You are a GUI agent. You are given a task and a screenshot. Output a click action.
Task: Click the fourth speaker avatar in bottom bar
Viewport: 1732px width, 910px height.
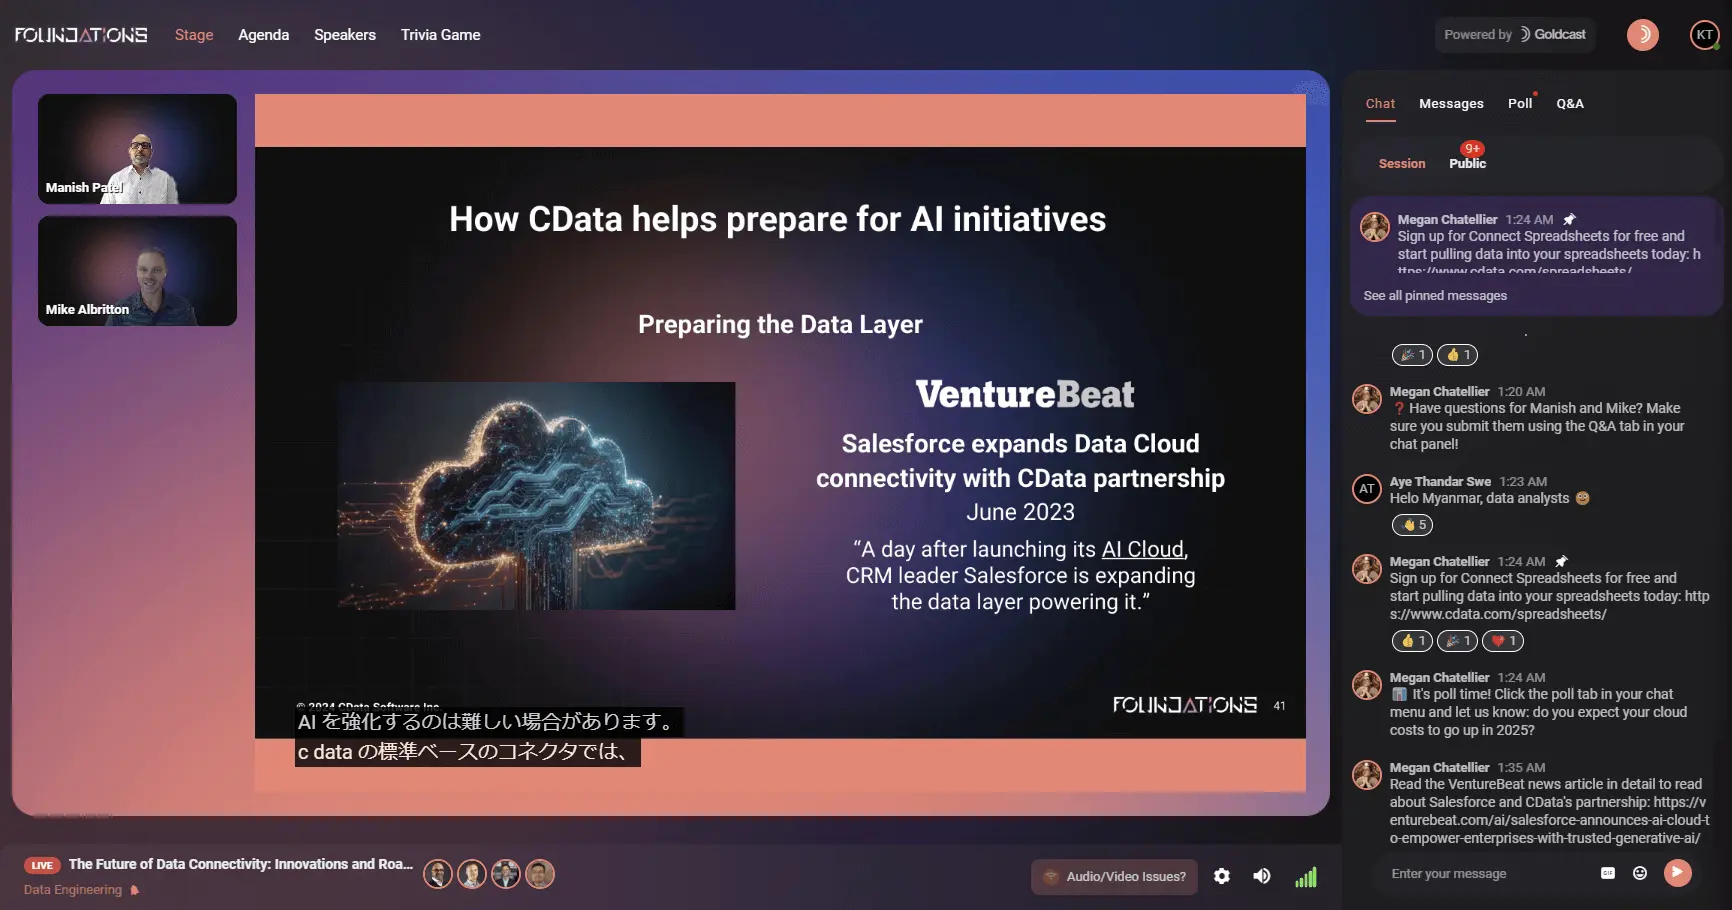[540, 874]
